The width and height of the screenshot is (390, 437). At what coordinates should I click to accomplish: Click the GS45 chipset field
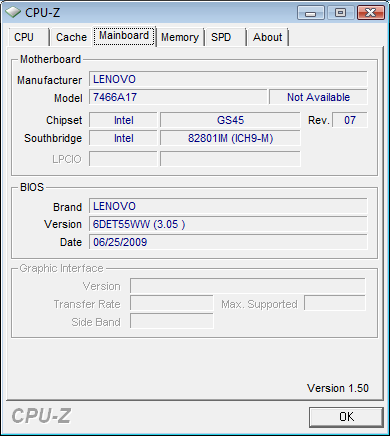(230, 120)
